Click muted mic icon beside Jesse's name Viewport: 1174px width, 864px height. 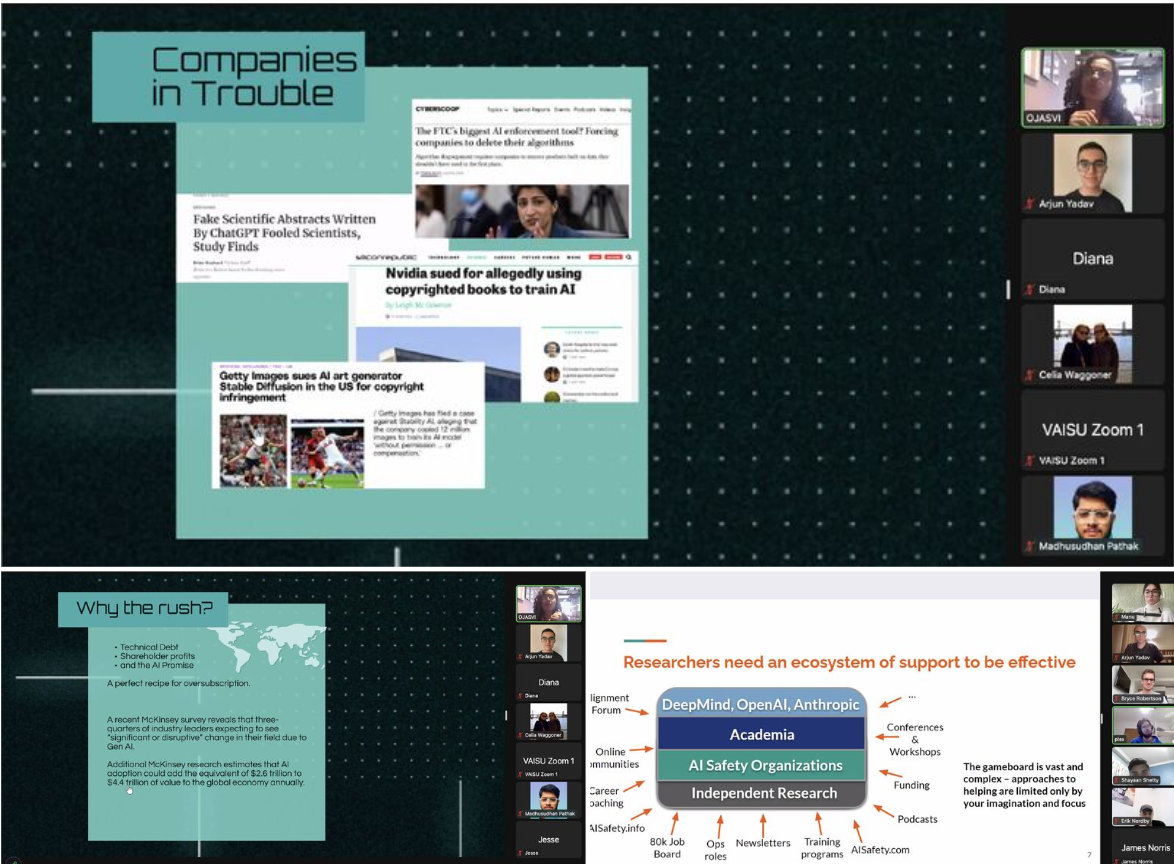point(520,852)
